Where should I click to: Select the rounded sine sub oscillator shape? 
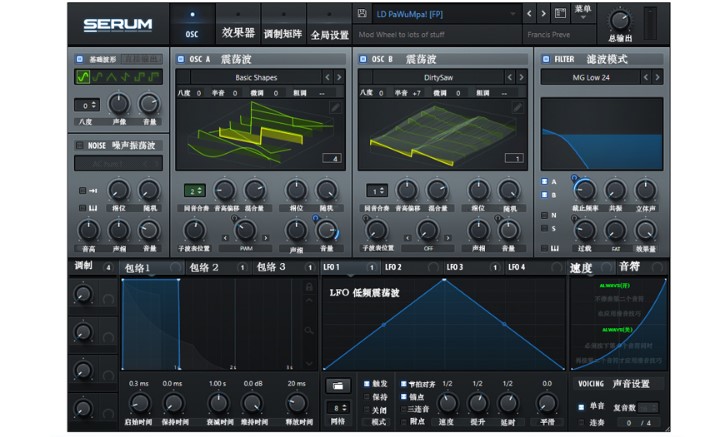point(97,77)
